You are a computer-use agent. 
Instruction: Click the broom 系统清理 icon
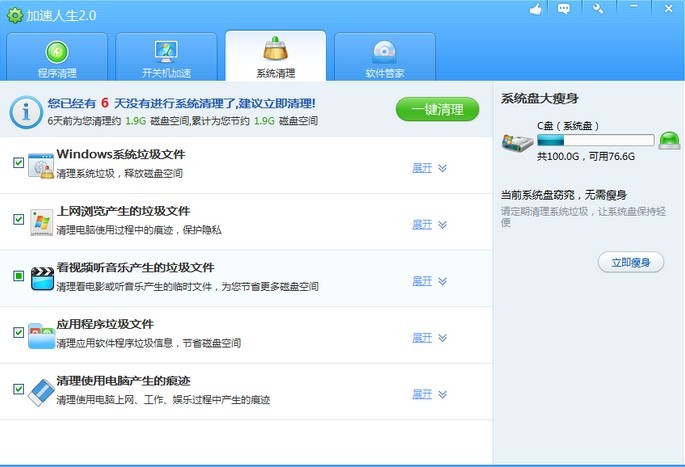(275, 49)
